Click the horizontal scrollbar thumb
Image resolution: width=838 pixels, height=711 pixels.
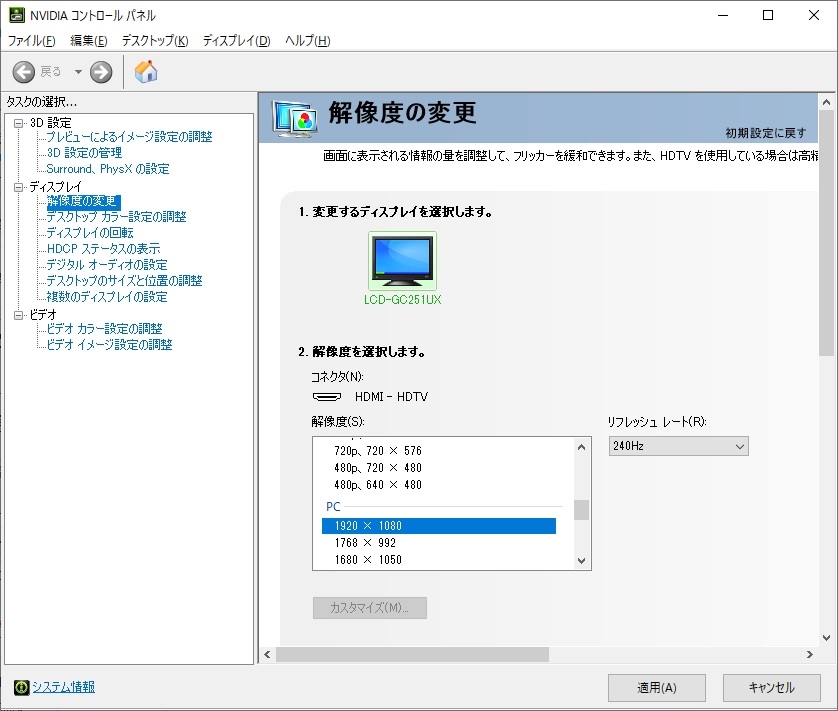coord(412,654)
